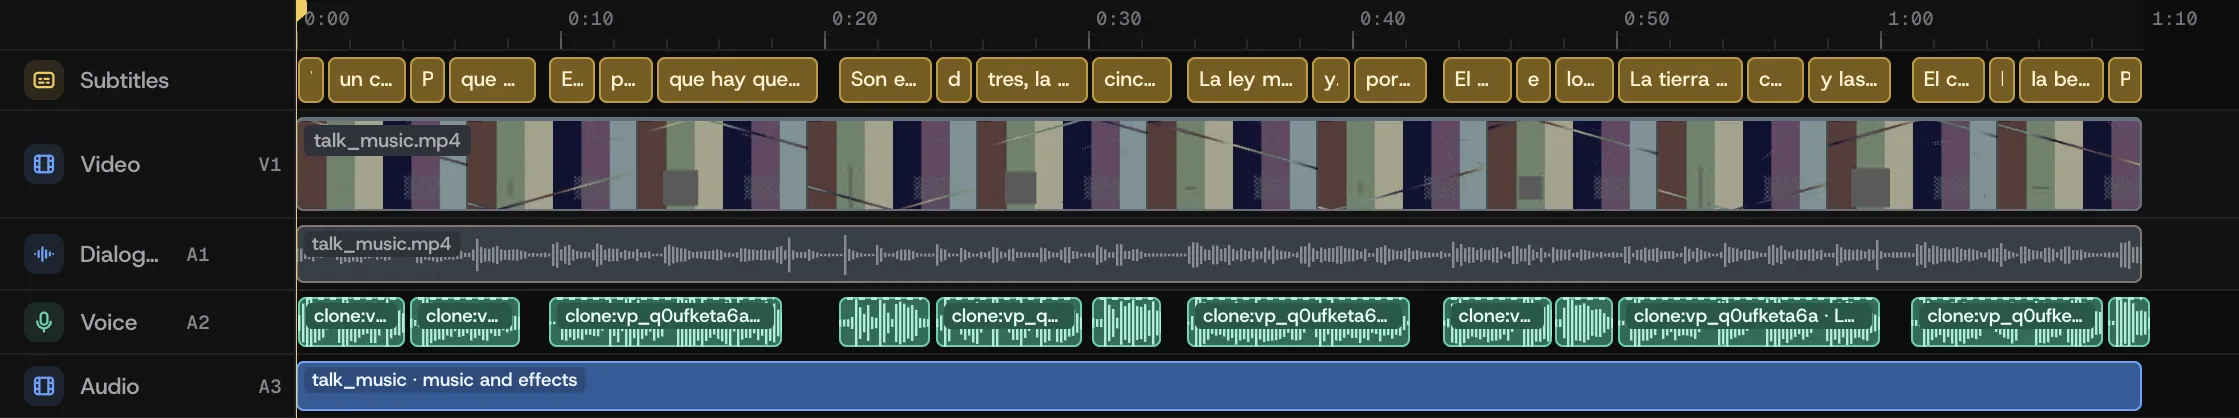Select the 'El c...' subtitle clip
Screen dimensions: 2239x418
[x=1948, y=80]
